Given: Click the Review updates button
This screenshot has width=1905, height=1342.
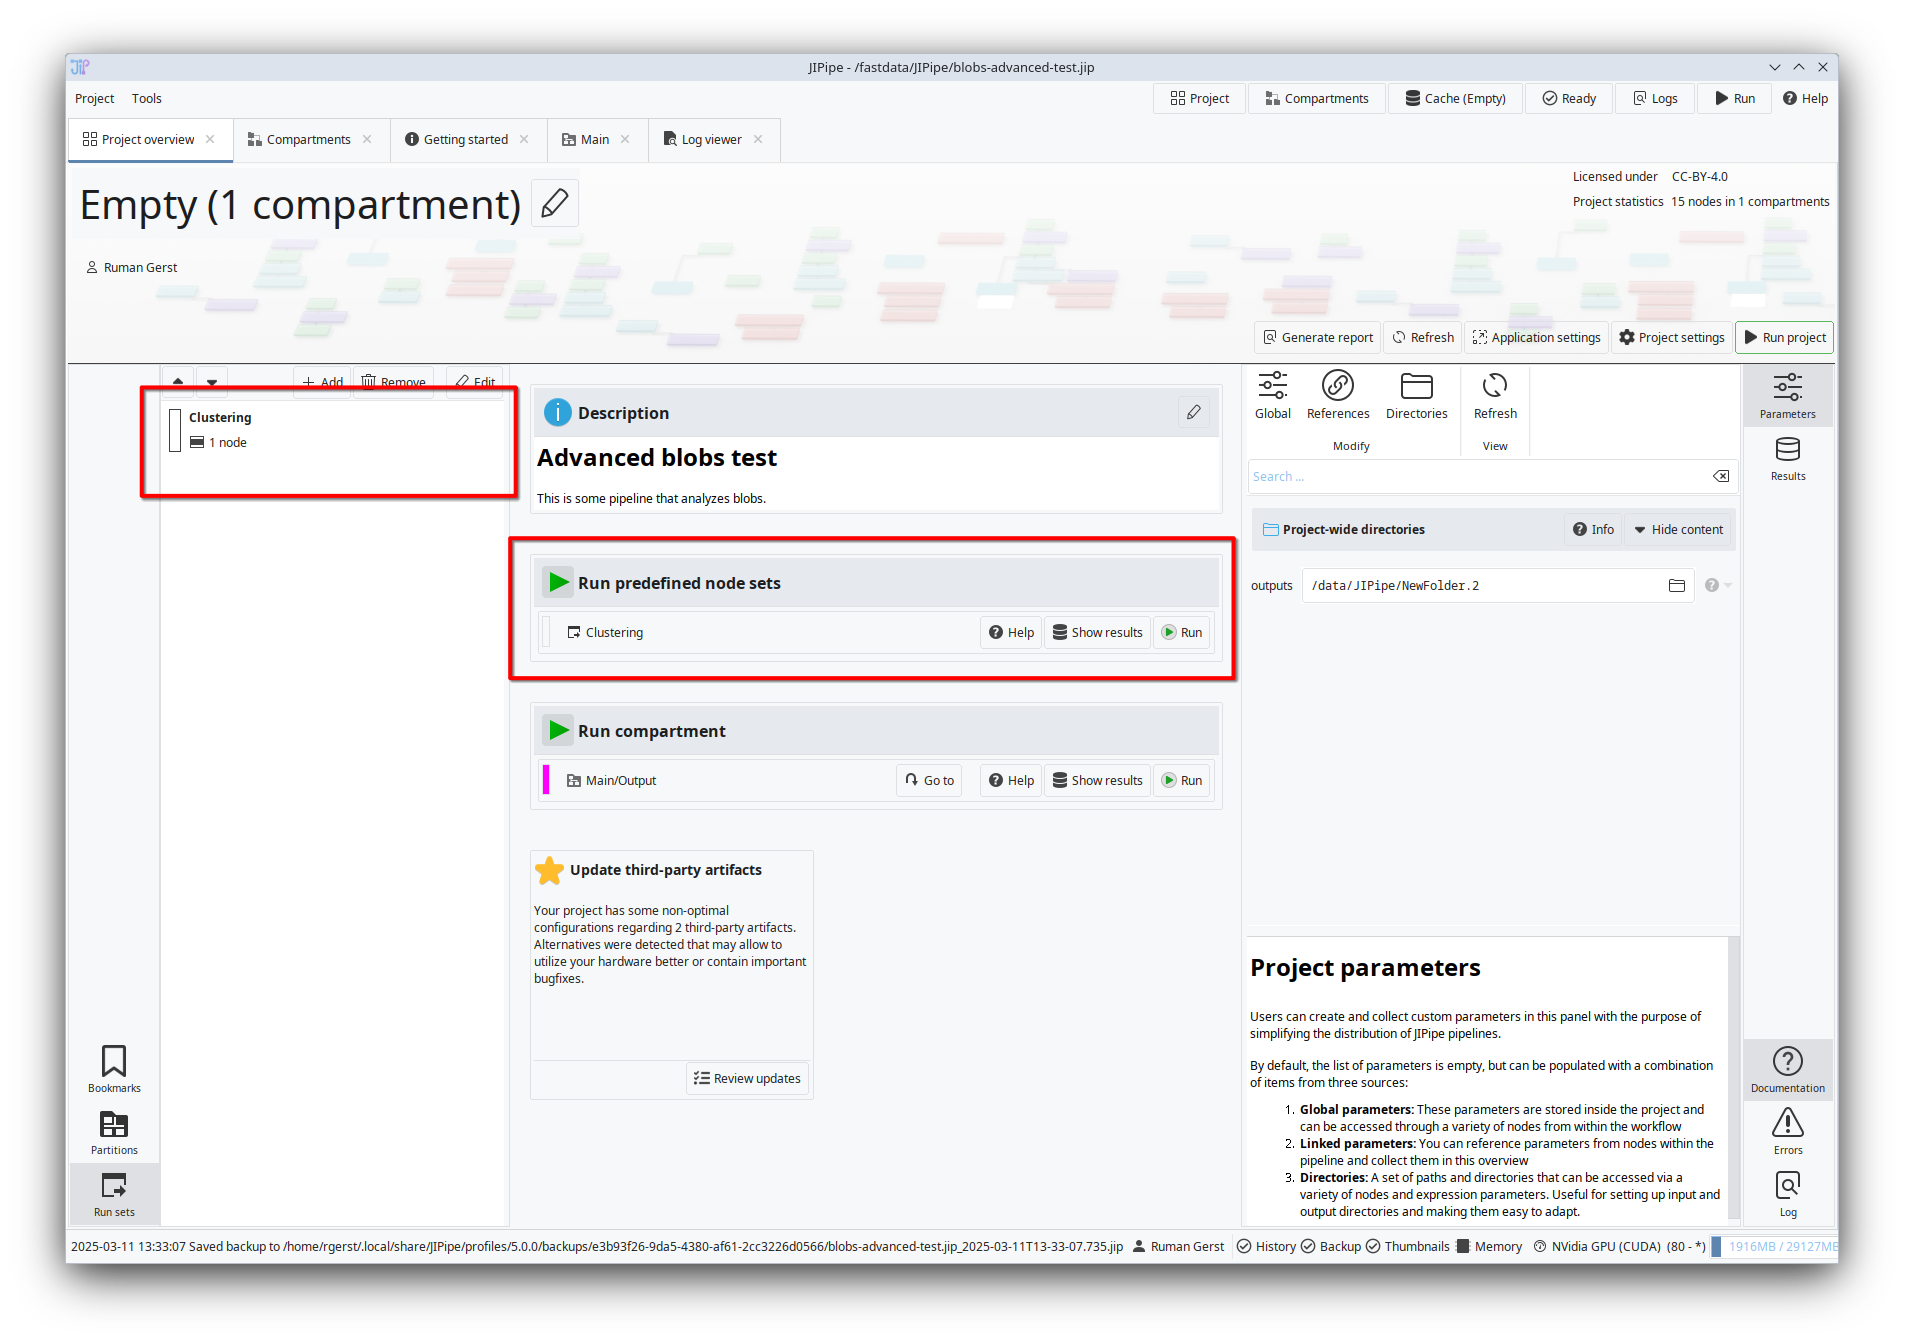Looking at the screenshot, I should click(747, 1078).
